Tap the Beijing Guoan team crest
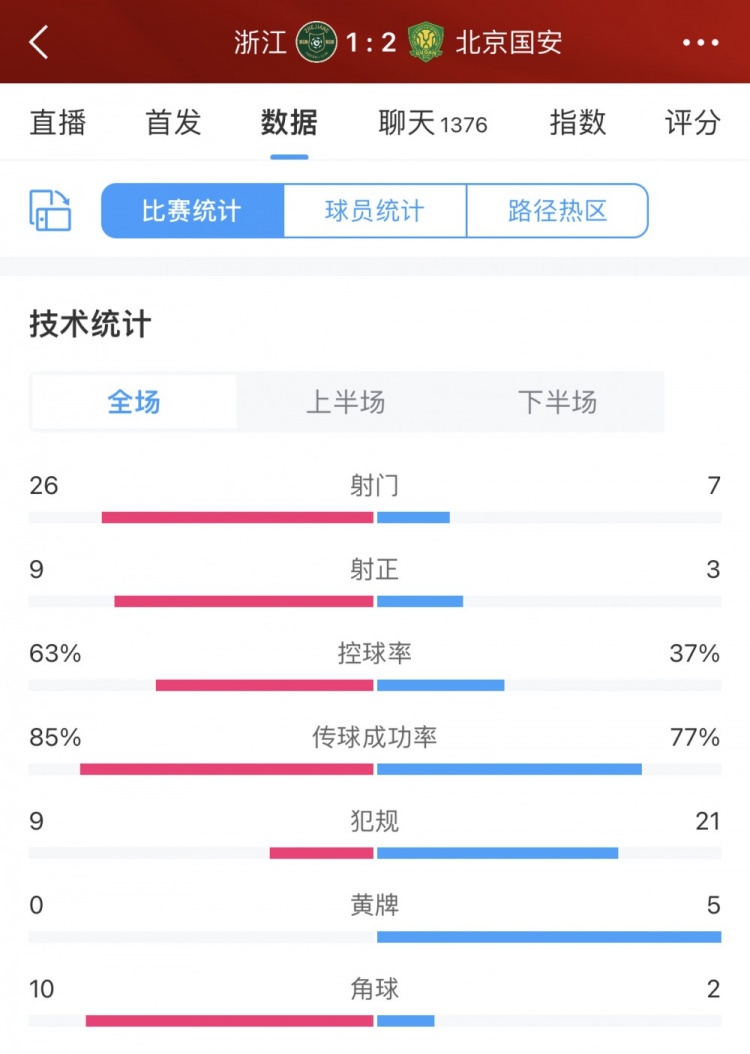This screenshot has width=750, height=1054. 426,42
